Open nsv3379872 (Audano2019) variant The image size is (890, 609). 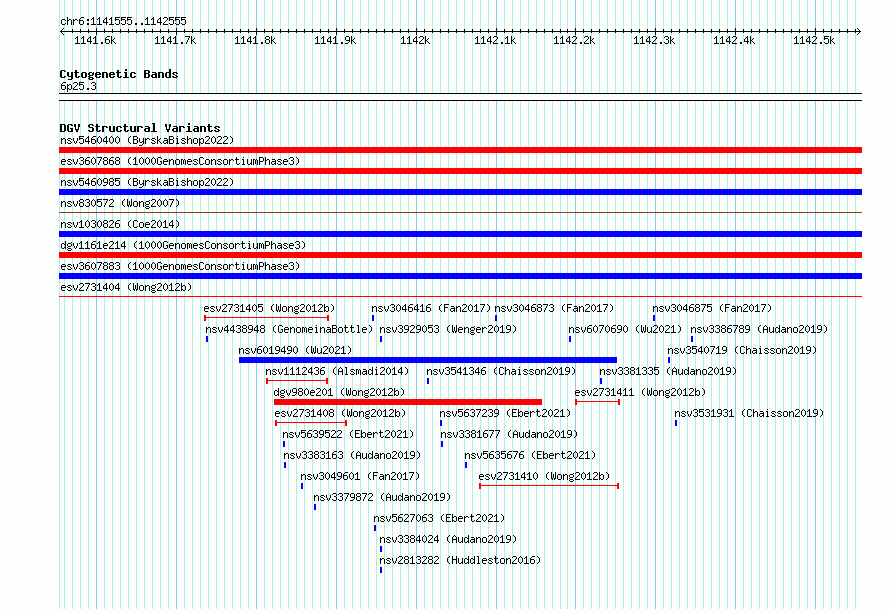click(x=382, y=497)
